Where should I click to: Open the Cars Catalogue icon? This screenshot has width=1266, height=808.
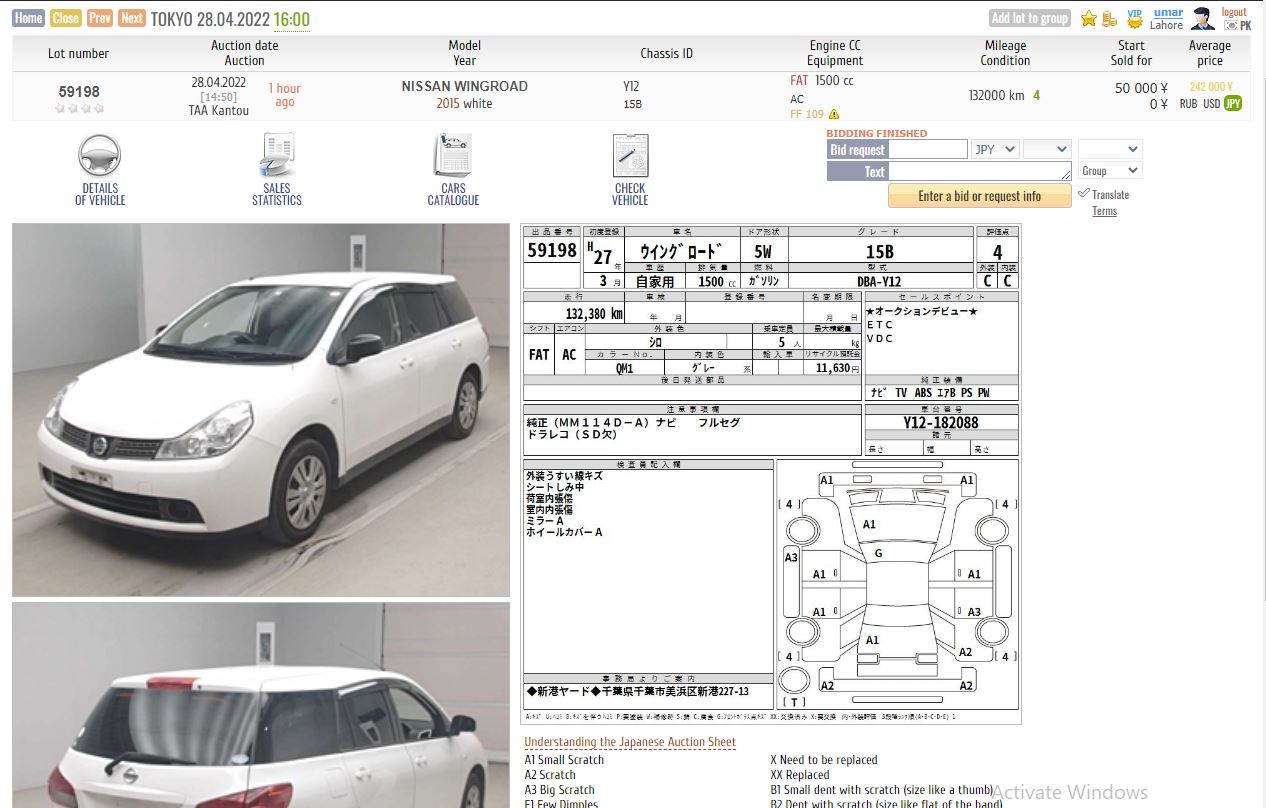(x=453, y=157)
